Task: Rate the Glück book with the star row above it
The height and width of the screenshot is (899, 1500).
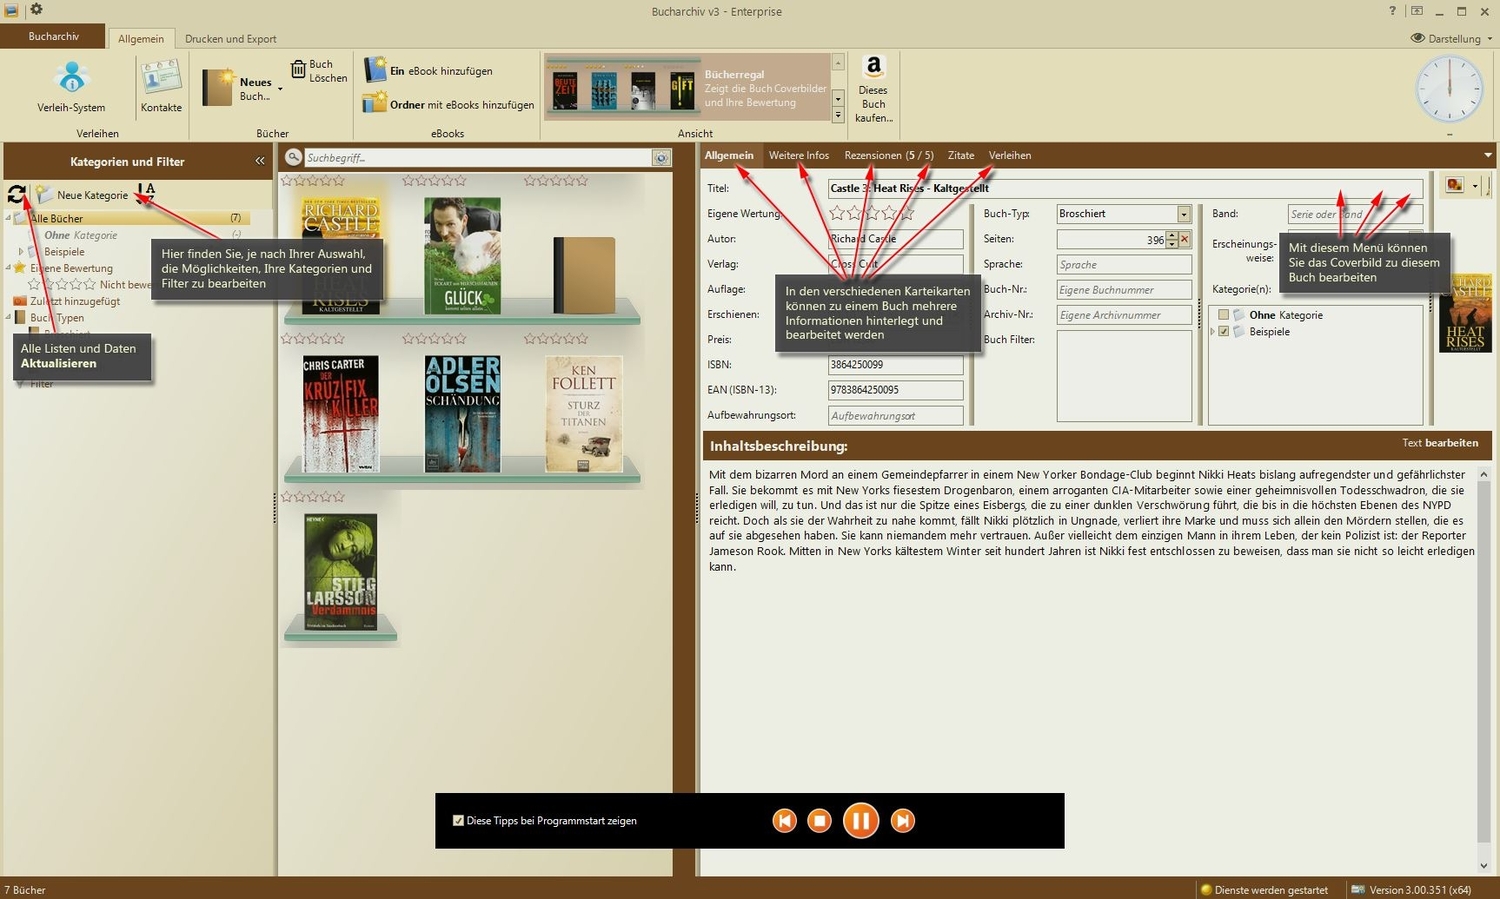Action: (434, 181)
